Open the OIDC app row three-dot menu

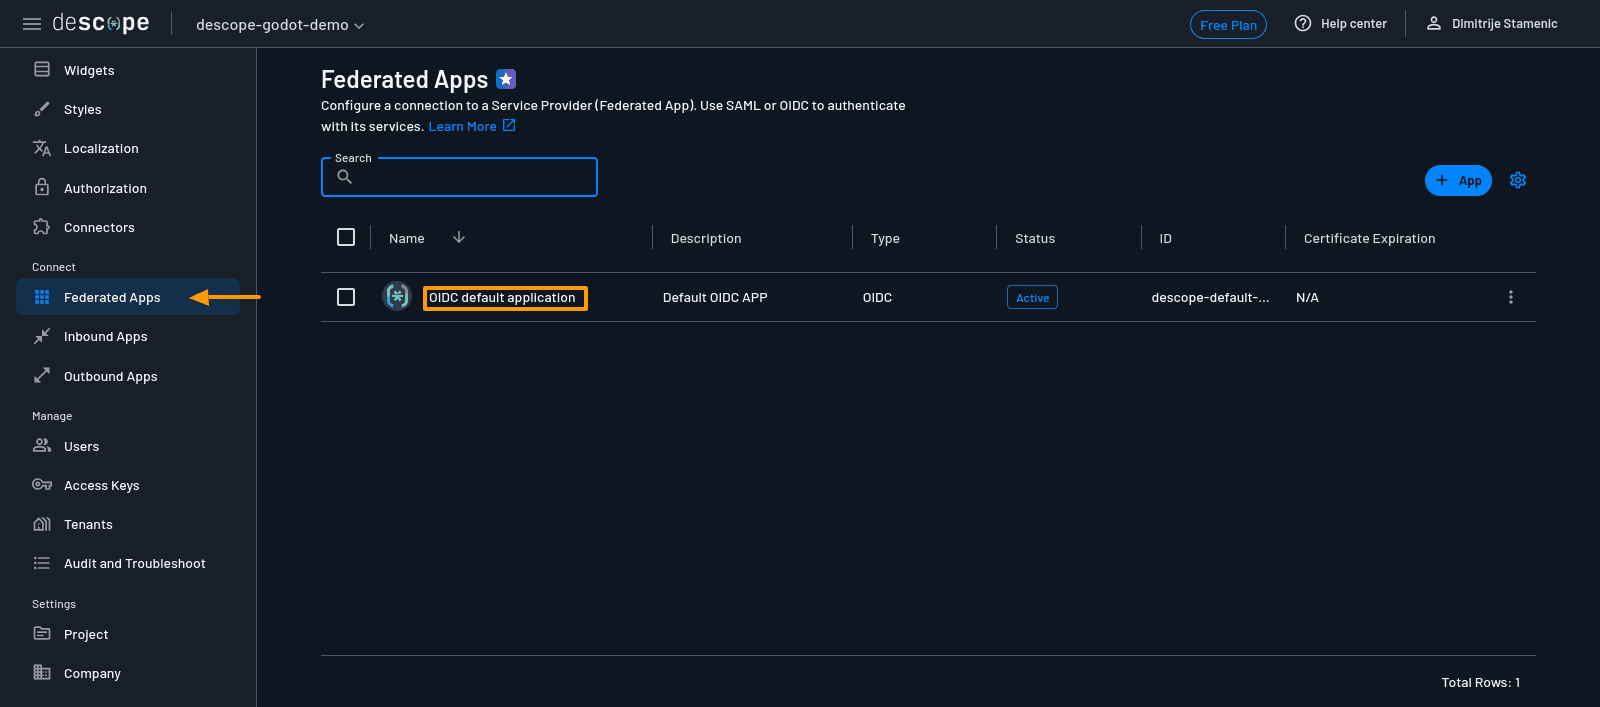coord(1510,297)
